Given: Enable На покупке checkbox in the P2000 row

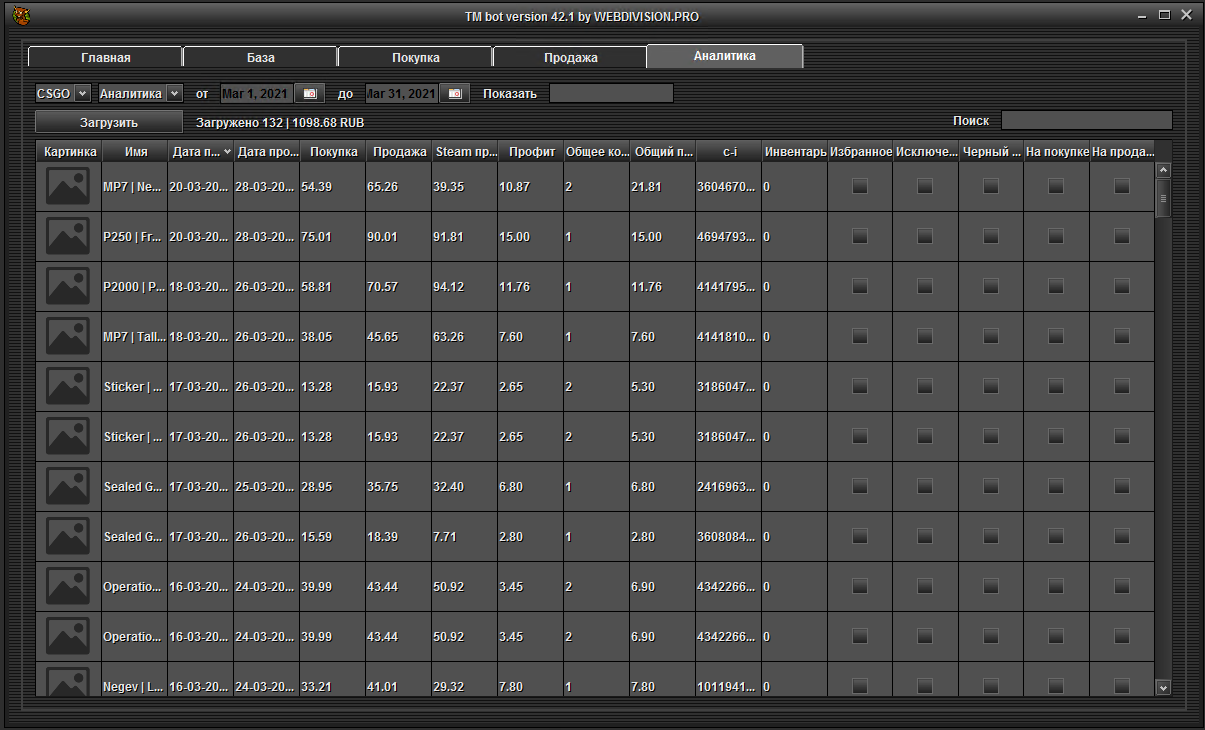Looking at the screenshot, I should pyautogui.click(x=1056, y=286).
